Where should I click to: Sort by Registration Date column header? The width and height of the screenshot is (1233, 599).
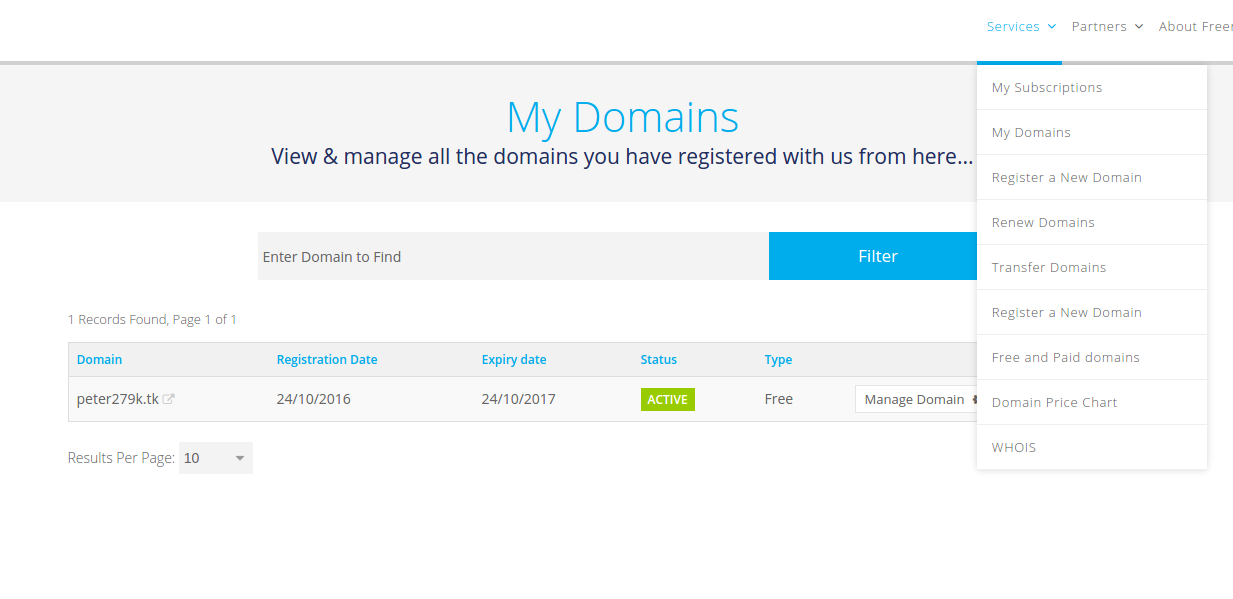pyautogui.click(x=326, y=360)
